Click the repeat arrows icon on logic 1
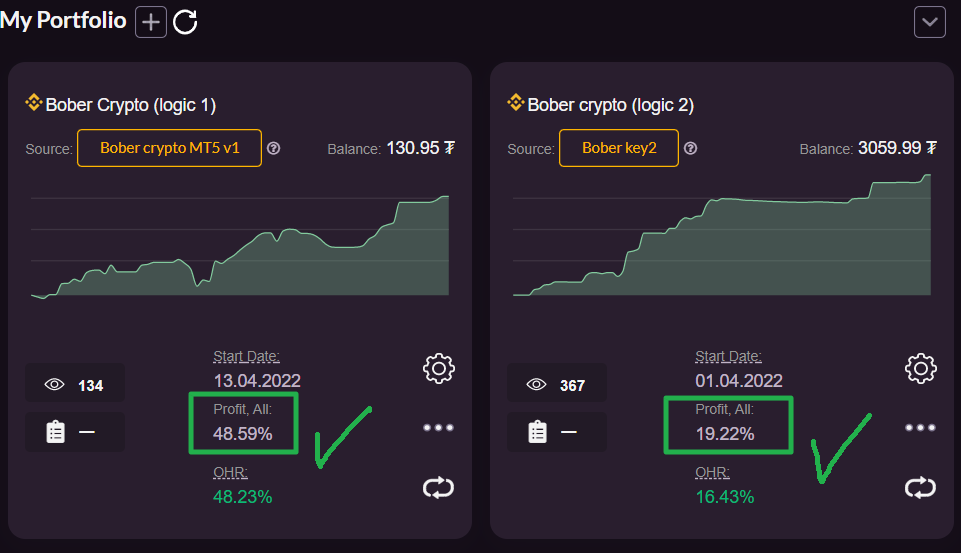This screenshot has height=553, width=961. click(439, 487)
